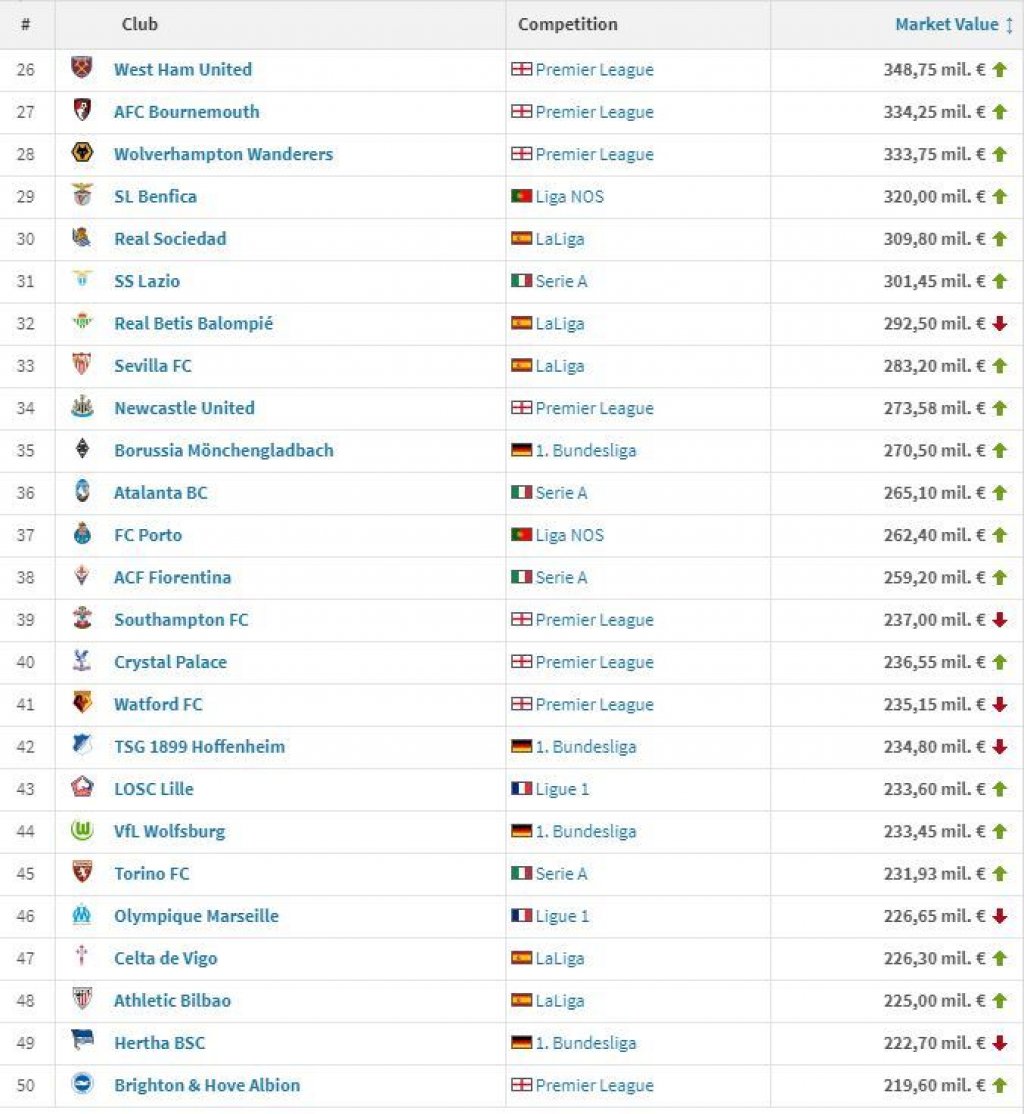Click the sort arrows beside Market Value
The width and height of the screenshot is (1024, 1114).
[x=1009, y=25]
